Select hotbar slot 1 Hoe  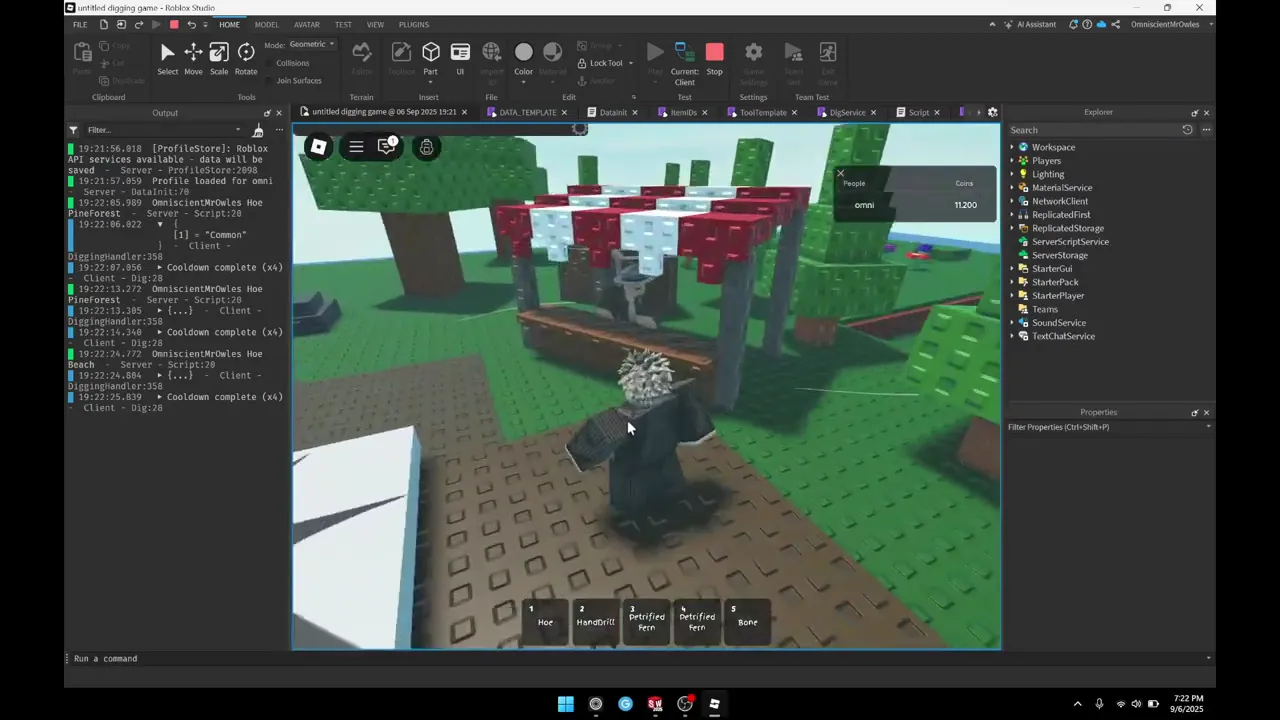point(545,622)
